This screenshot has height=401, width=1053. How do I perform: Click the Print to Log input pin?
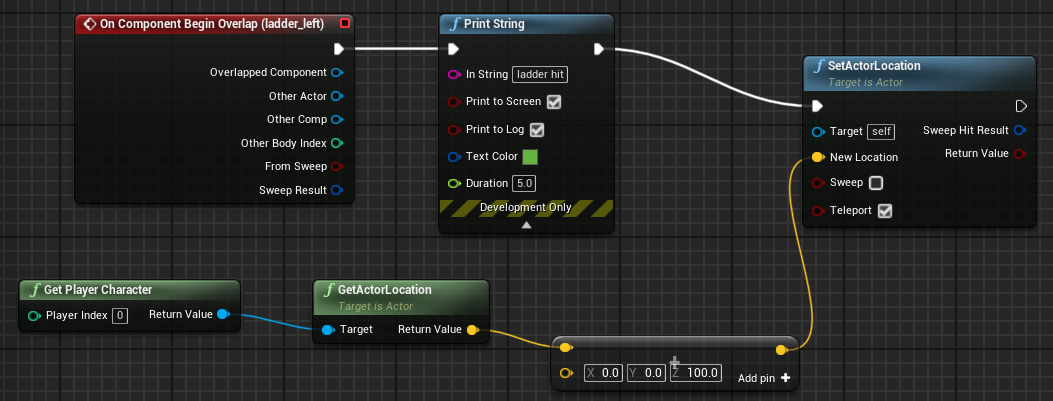453,130
